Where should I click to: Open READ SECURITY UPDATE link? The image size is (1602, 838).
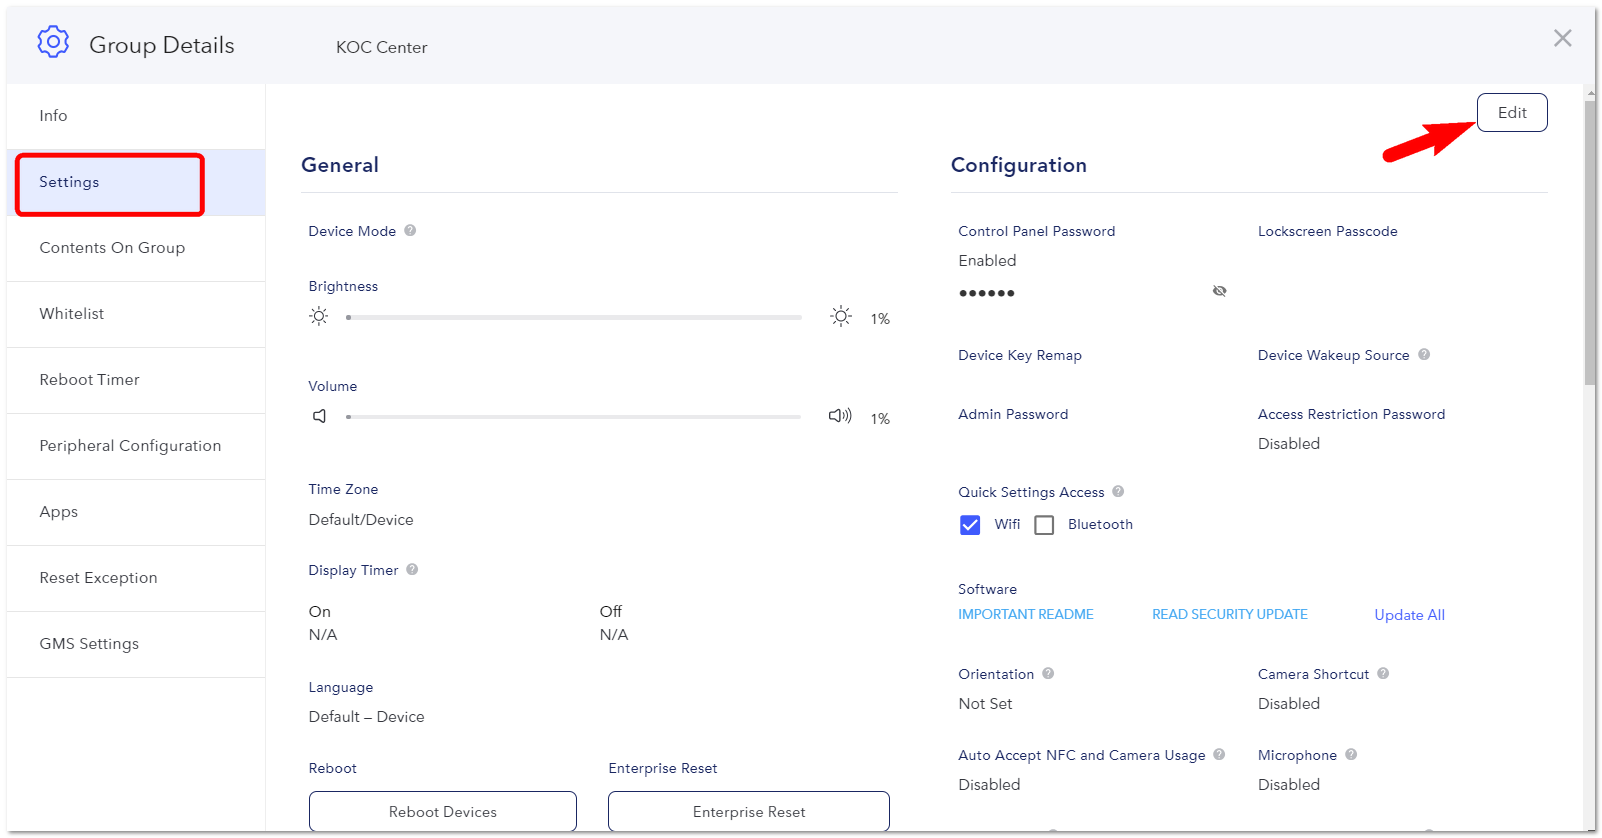pyautogui.click(x=1230, y=614)
